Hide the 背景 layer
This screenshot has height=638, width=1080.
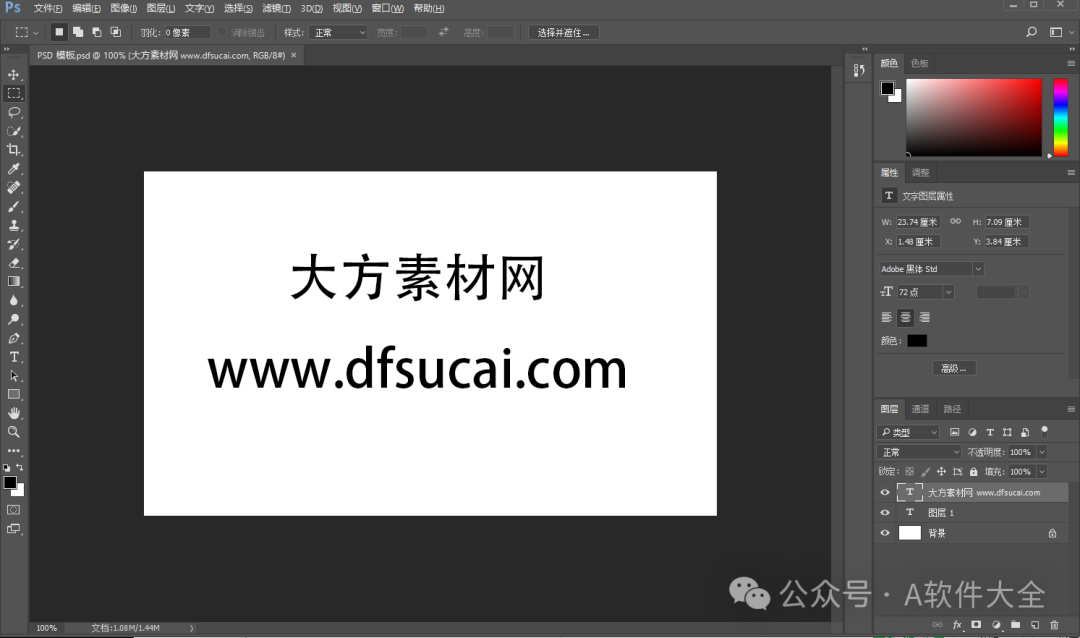click(x=885, y=532)
